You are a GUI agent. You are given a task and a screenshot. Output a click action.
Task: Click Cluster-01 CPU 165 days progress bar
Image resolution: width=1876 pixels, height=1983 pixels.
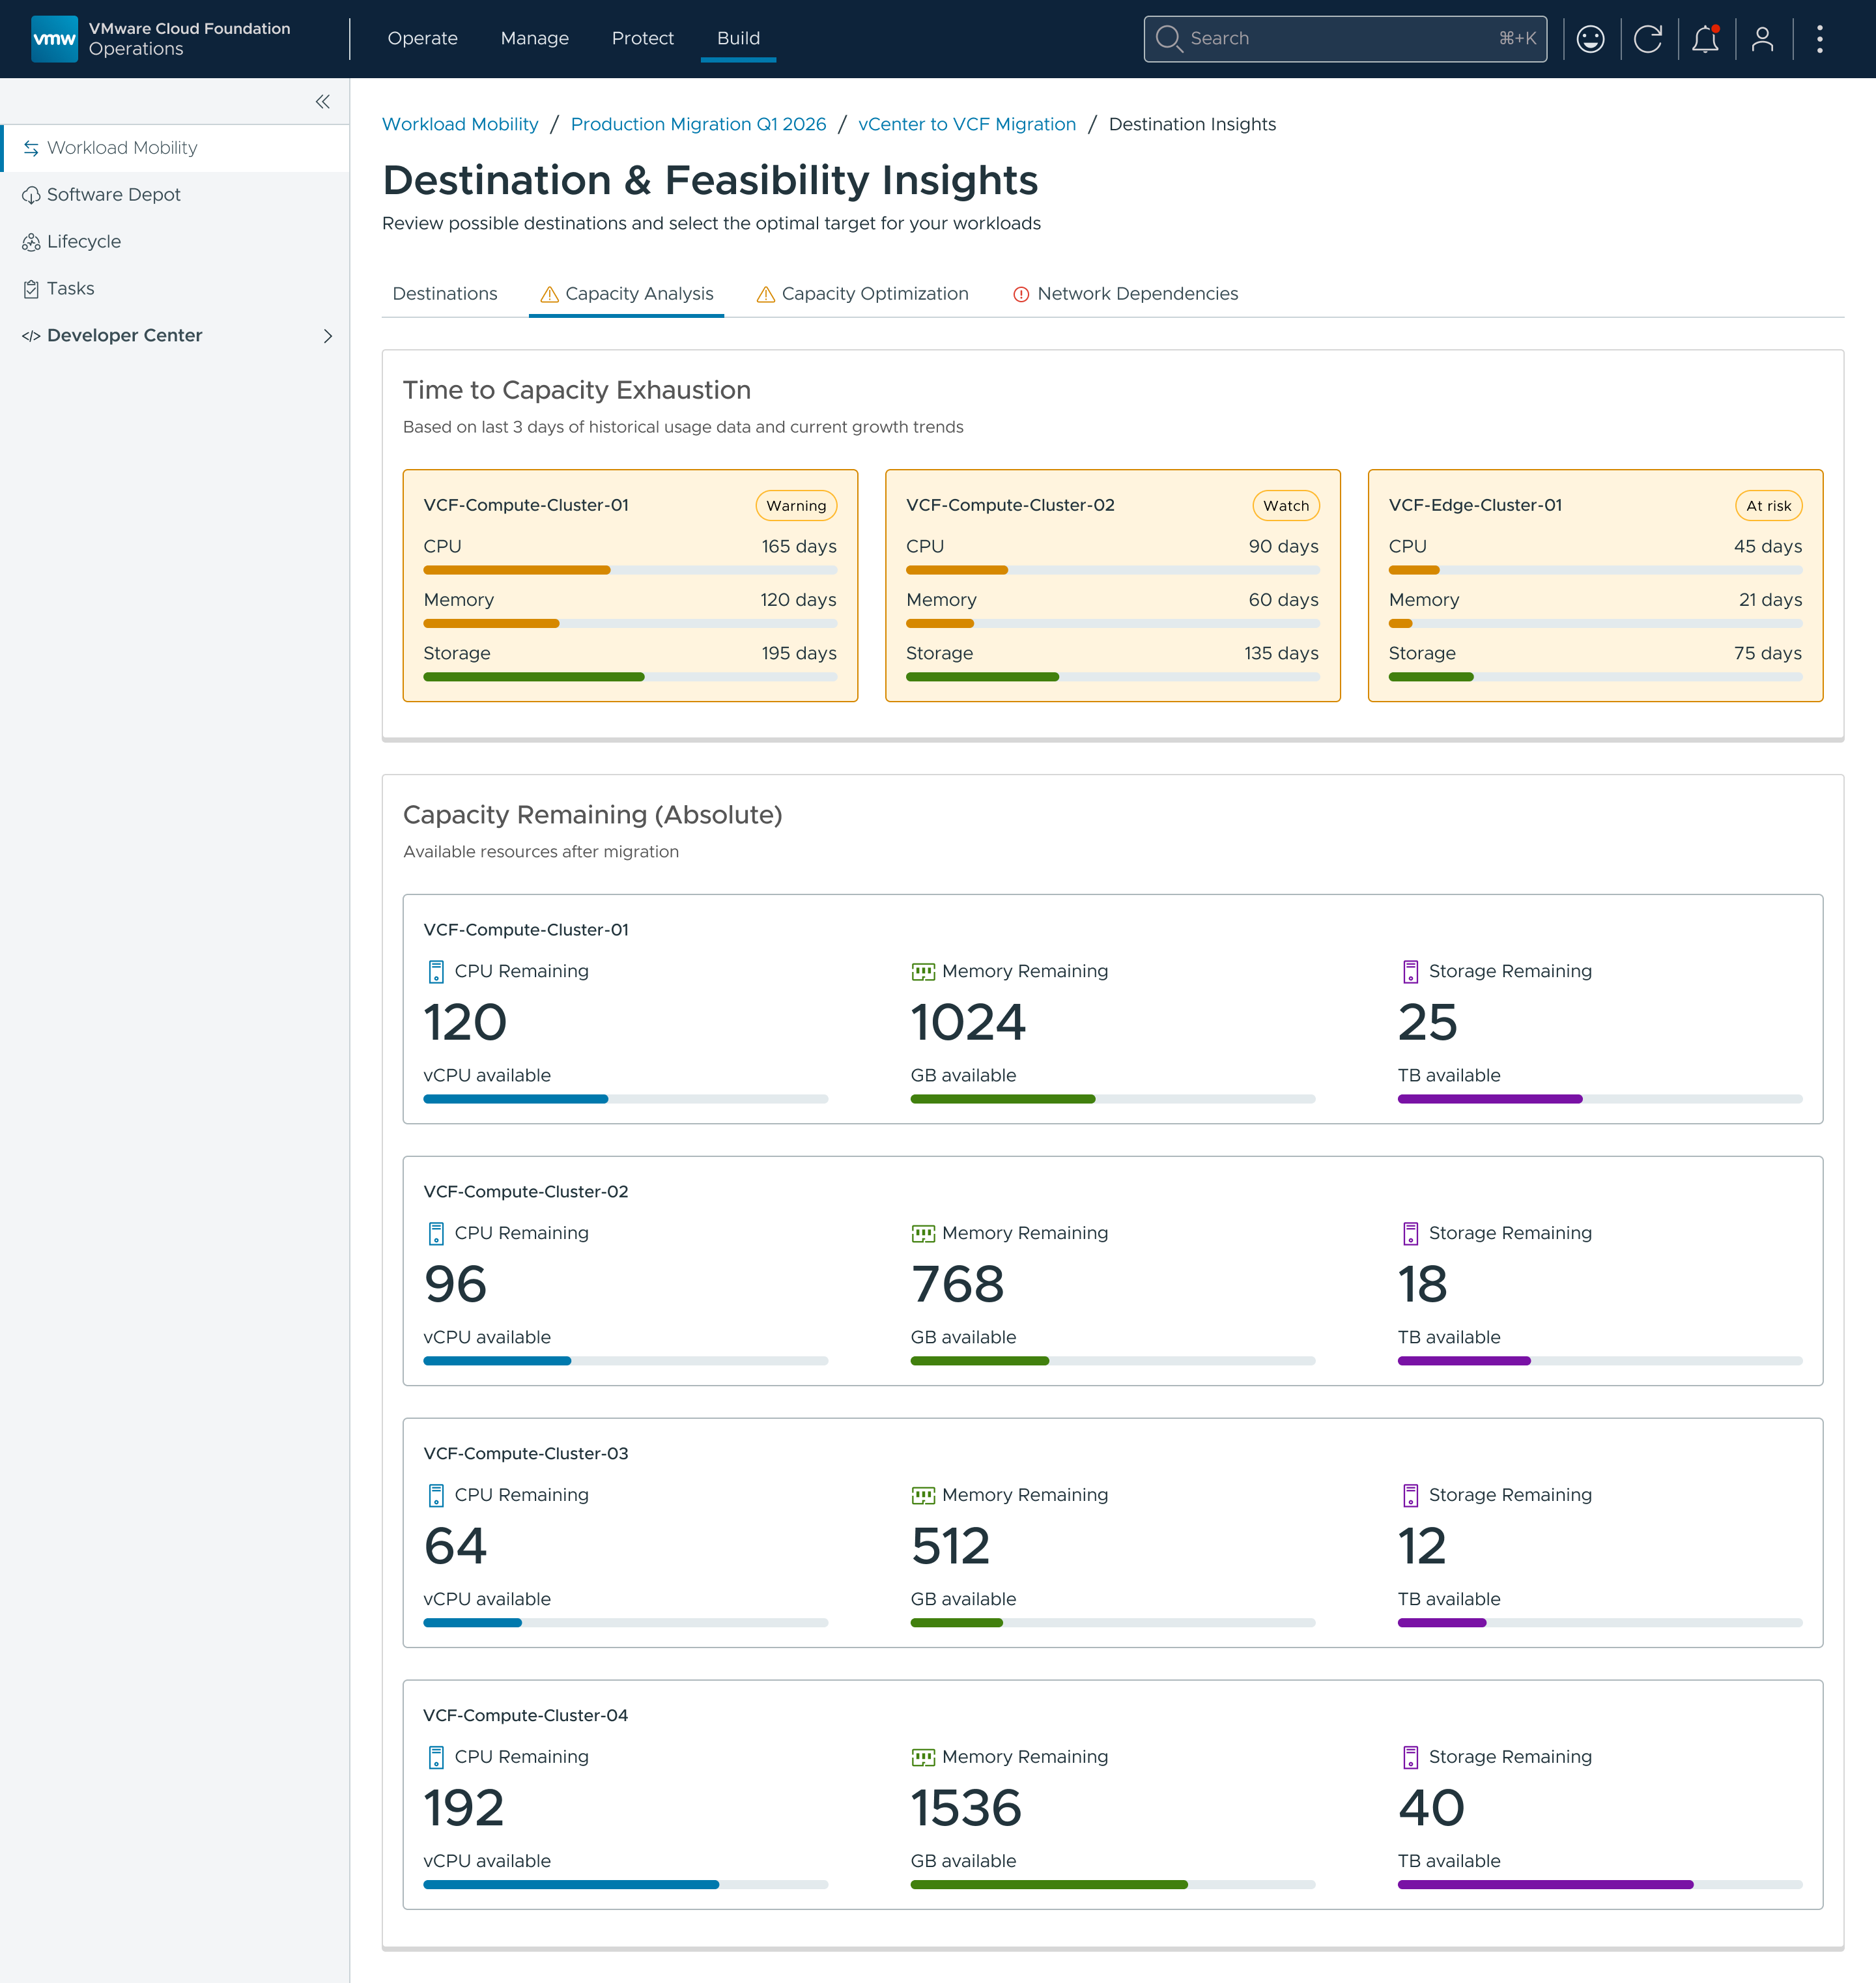coord(630,571)
